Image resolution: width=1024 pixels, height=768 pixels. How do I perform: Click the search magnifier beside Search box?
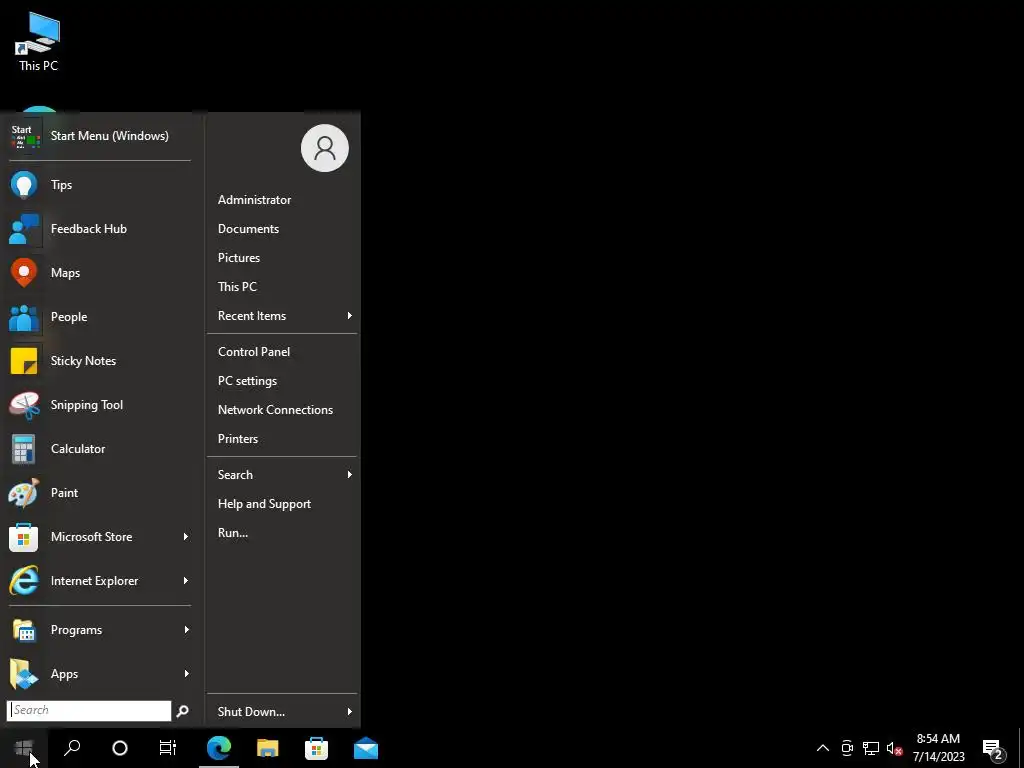pos(183,711)
